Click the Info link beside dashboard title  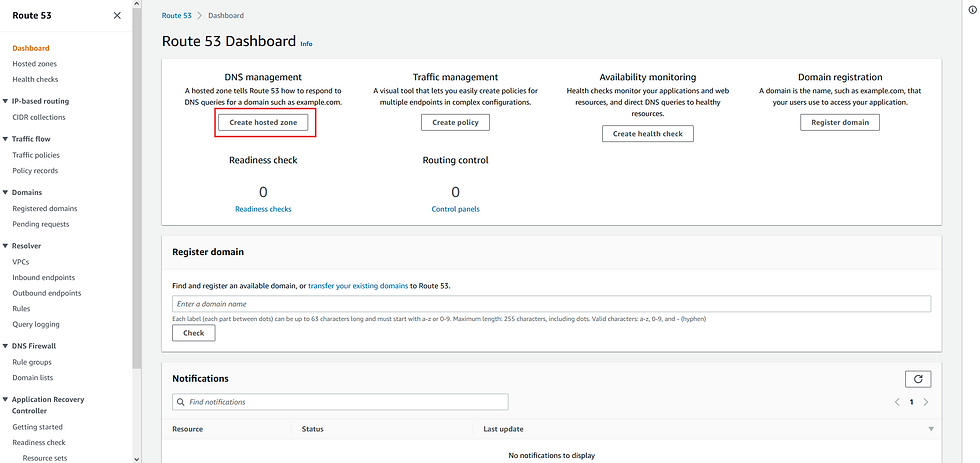click(x=306, y=44)
